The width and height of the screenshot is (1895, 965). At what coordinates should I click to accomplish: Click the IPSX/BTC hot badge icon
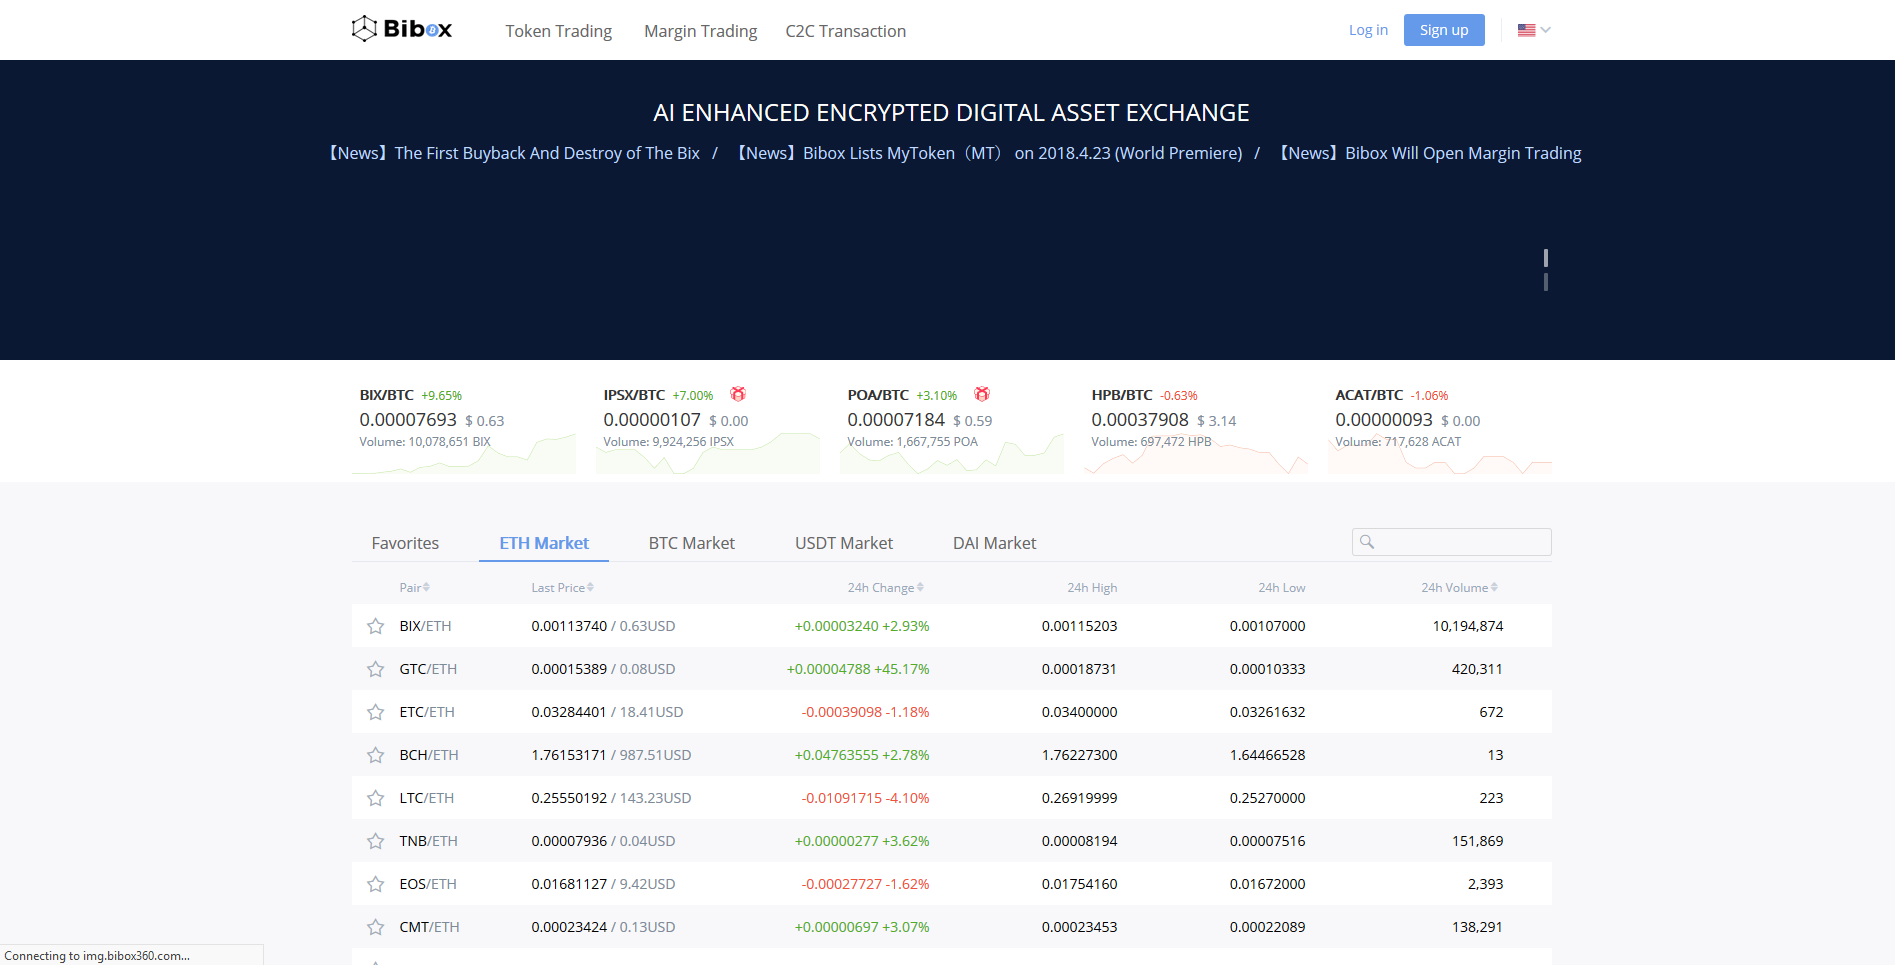(738, 394)
